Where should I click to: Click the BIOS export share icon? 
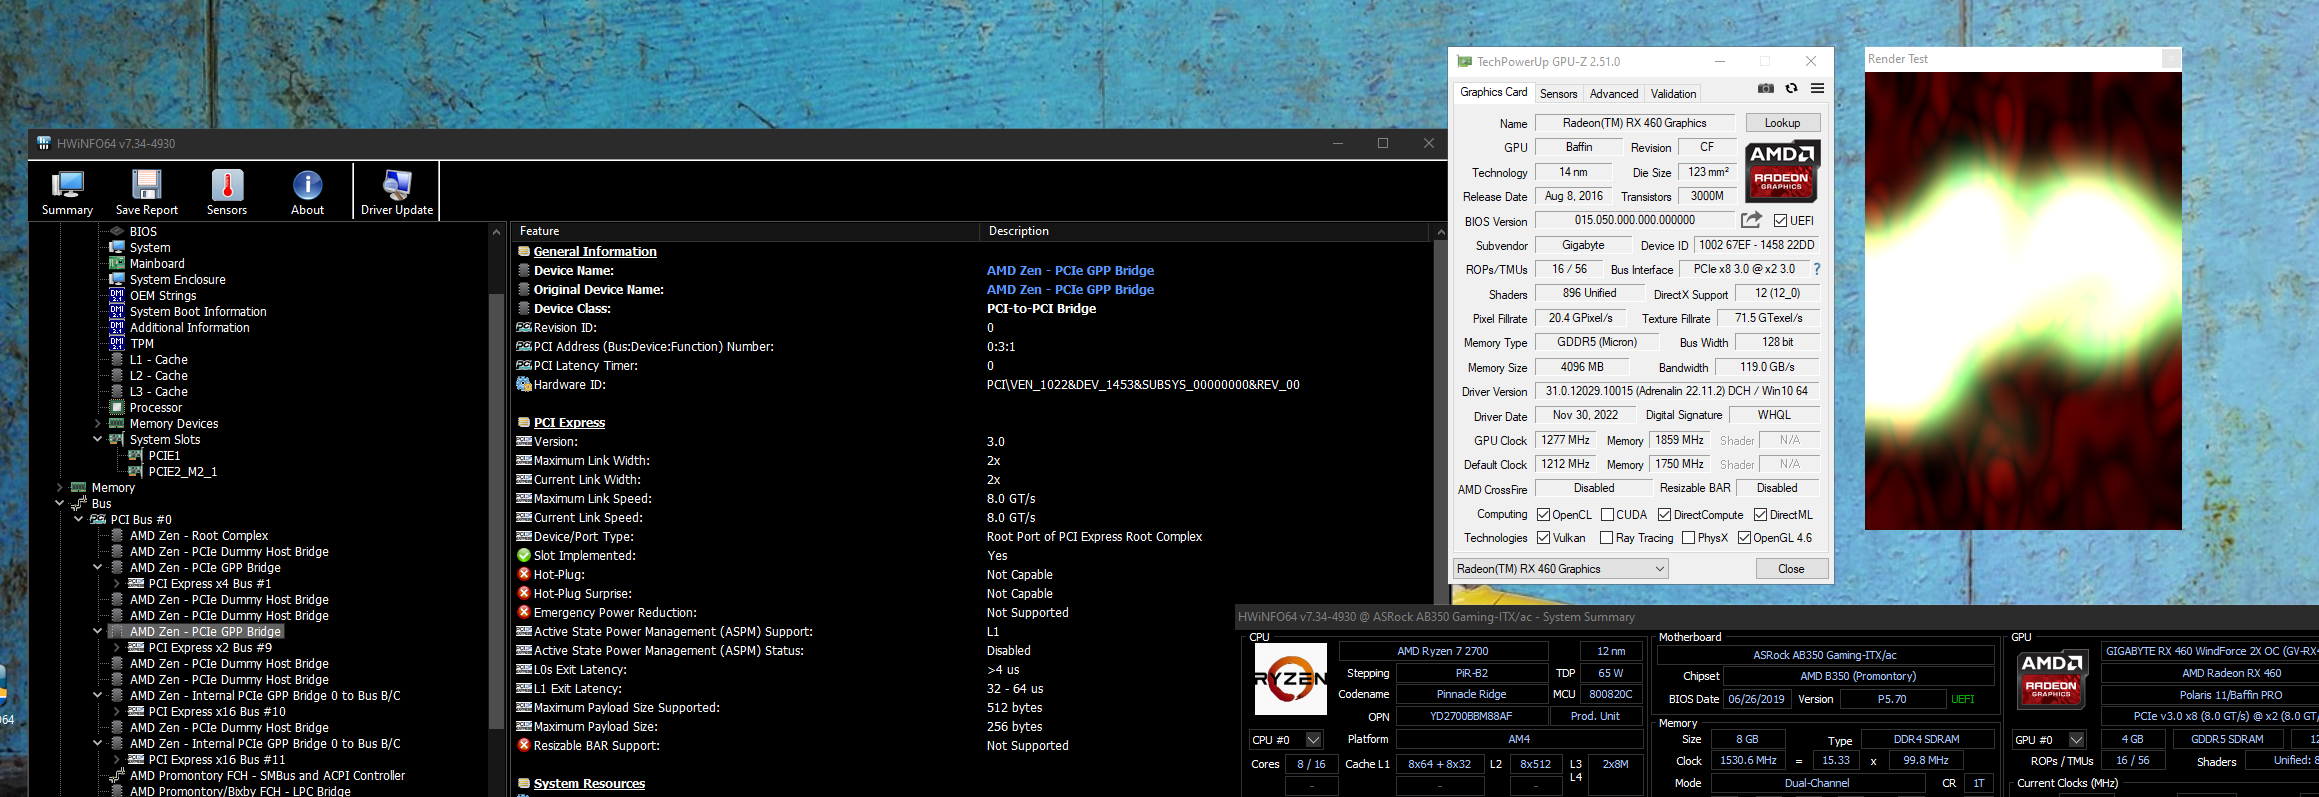1751,220
